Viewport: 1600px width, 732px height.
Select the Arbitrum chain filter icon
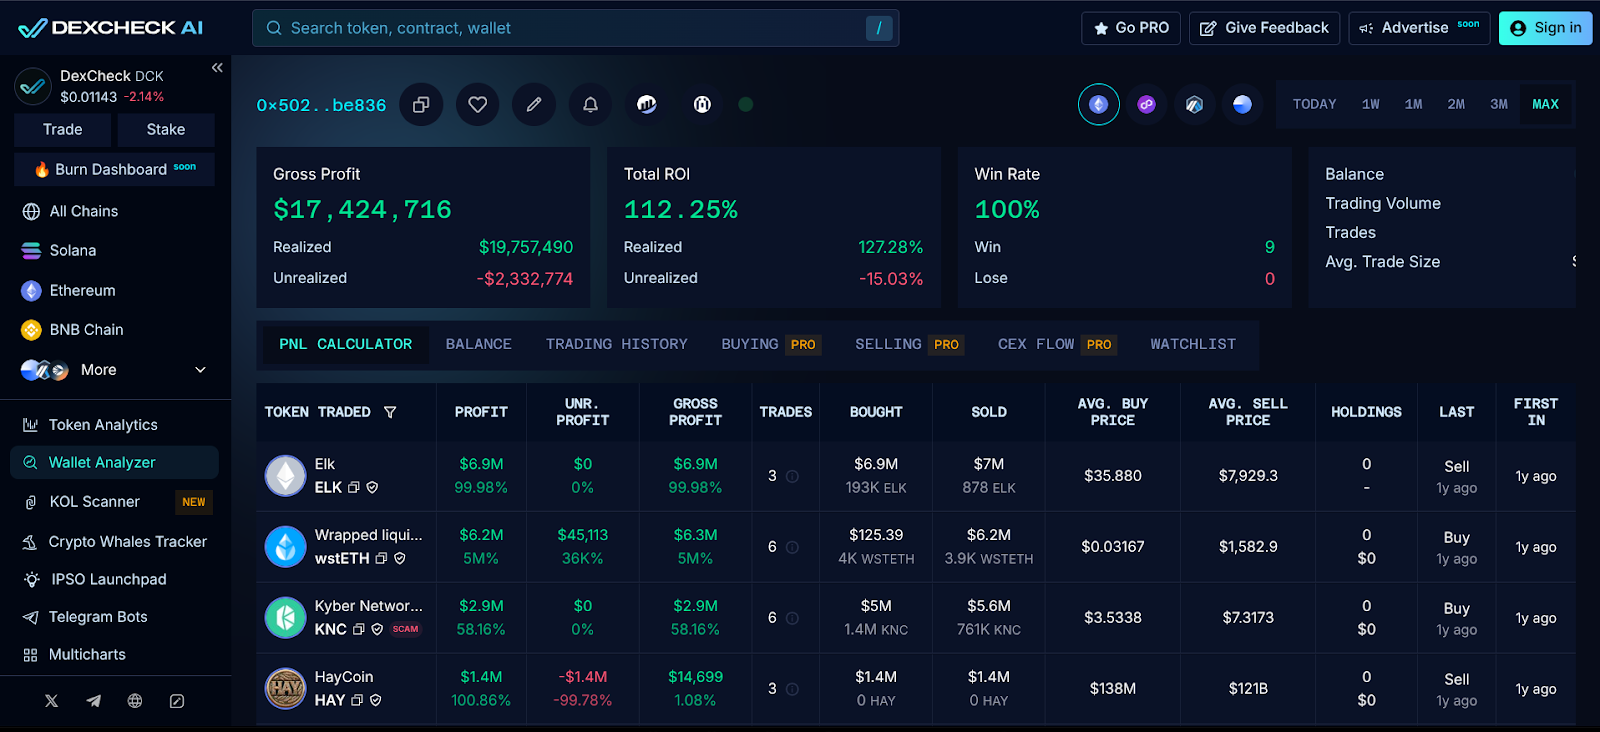point(1194,104)
